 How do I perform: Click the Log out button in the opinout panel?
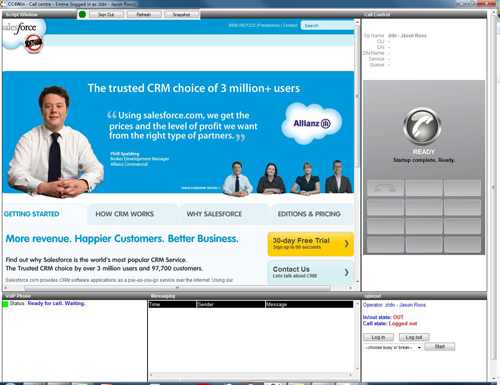(x=414, y=337)
